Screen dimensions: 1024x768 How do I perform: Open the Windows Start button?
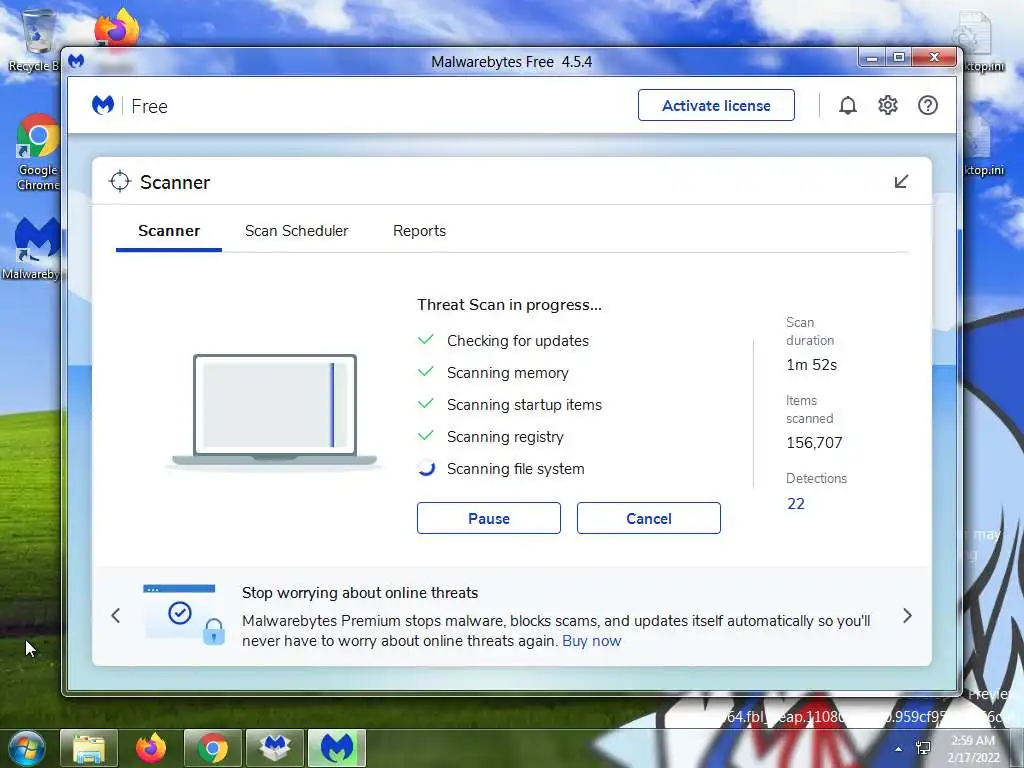pyautogui.click(x=26, y=748)
